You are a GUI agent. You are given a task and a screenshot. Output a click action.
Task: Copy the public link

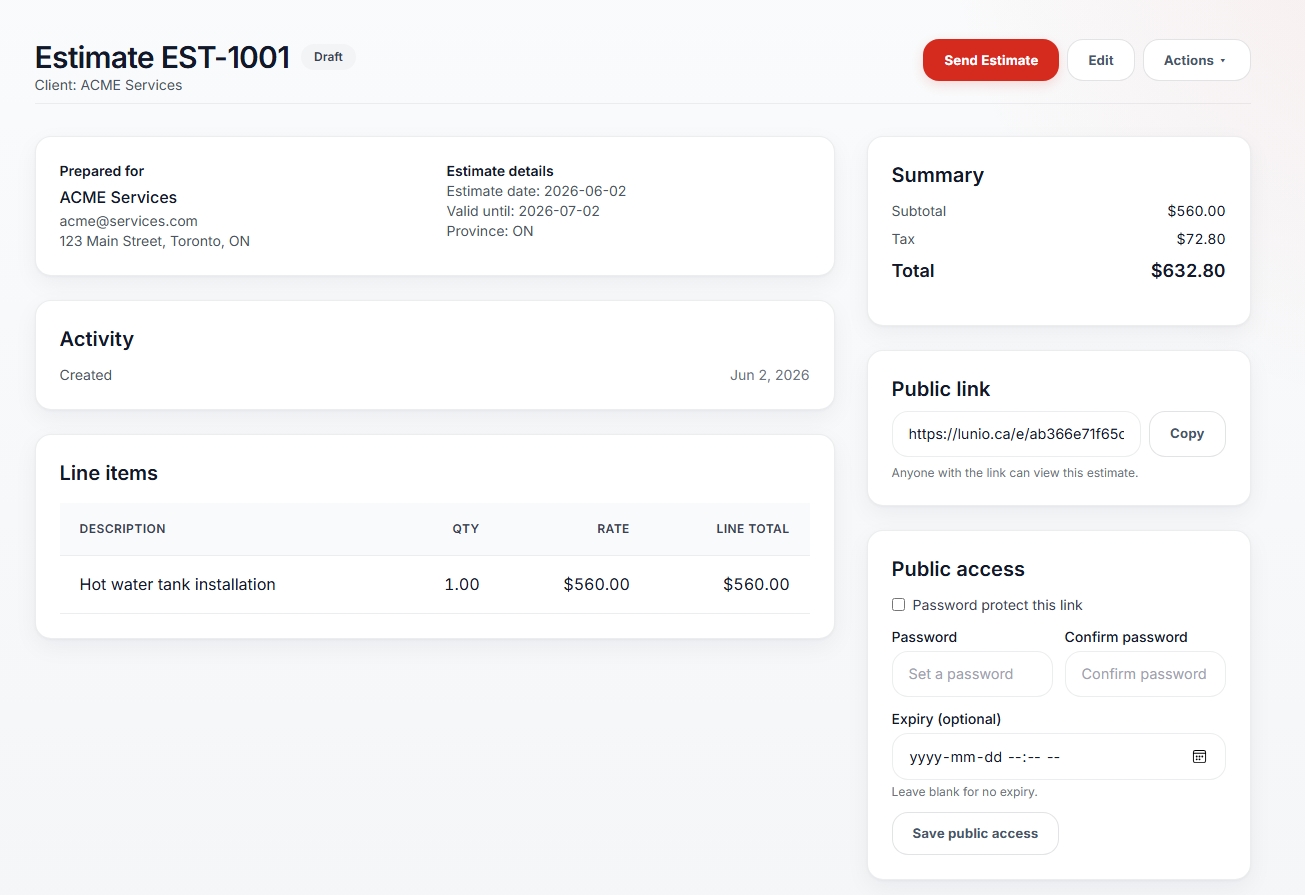(x=1187, y=434)
